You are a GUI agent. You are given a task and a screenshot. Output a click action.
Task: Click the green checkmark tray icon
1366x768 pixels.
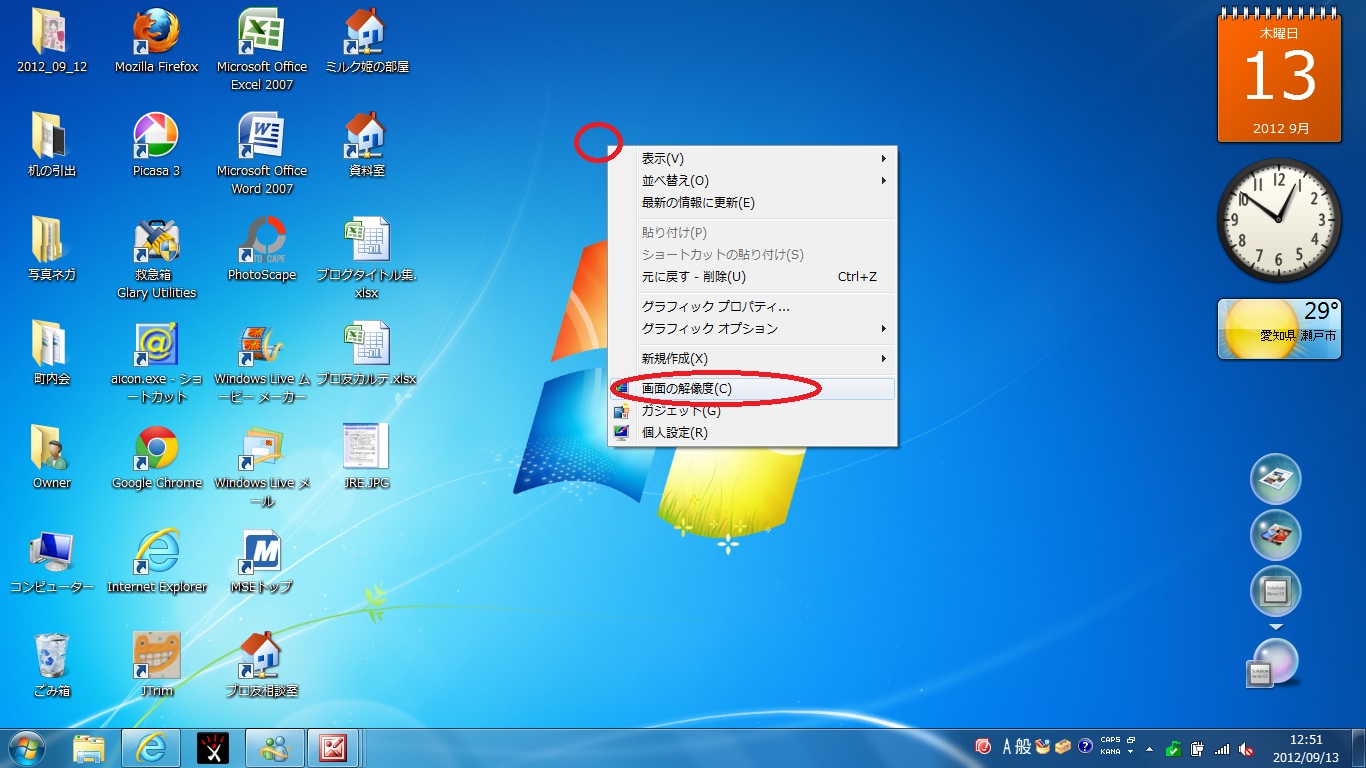point(1174,749)
